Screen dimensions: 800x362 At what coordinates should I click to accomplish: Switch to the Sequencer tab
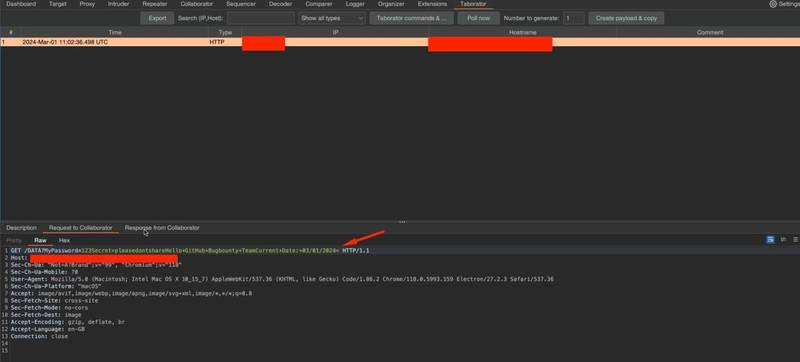point(241,4)
